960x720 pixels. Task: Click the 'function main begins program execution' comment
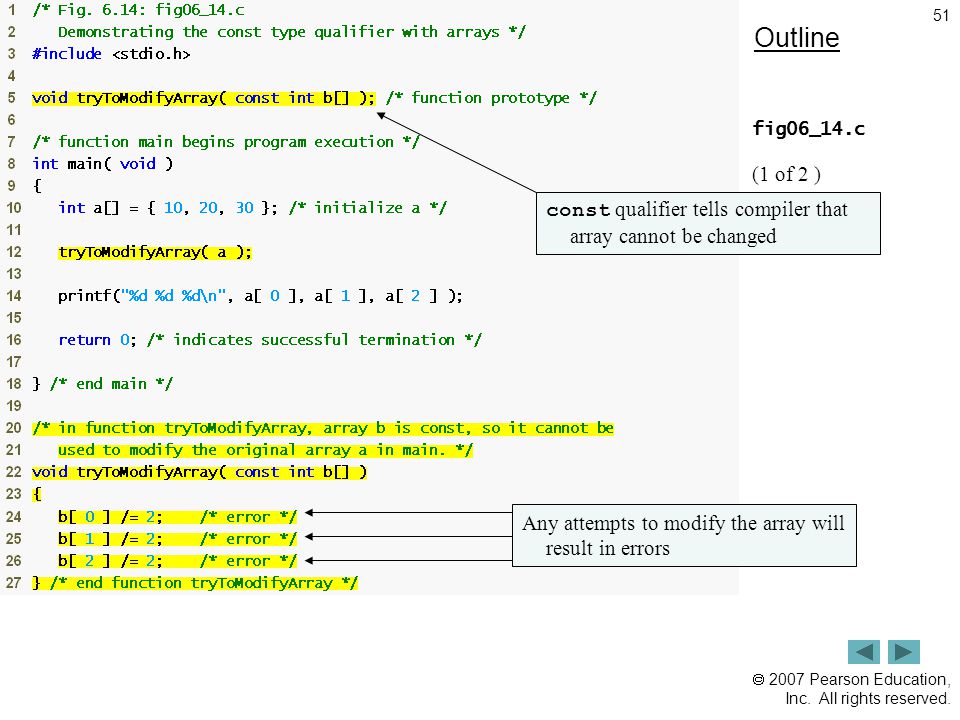(226, 142)
